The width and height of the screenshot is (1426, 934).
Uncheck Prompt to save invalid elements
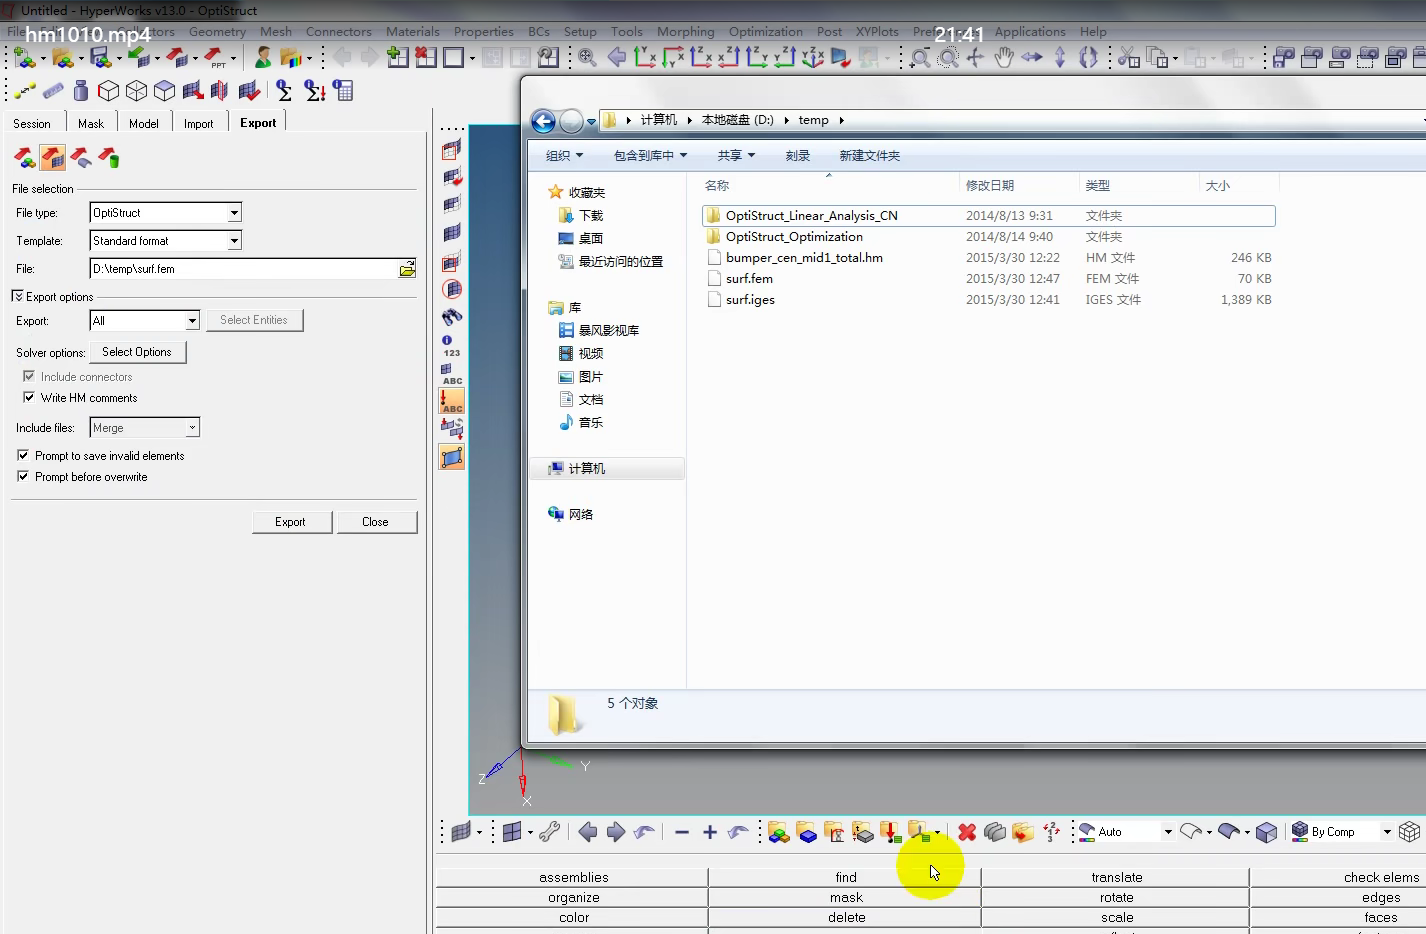23,455
